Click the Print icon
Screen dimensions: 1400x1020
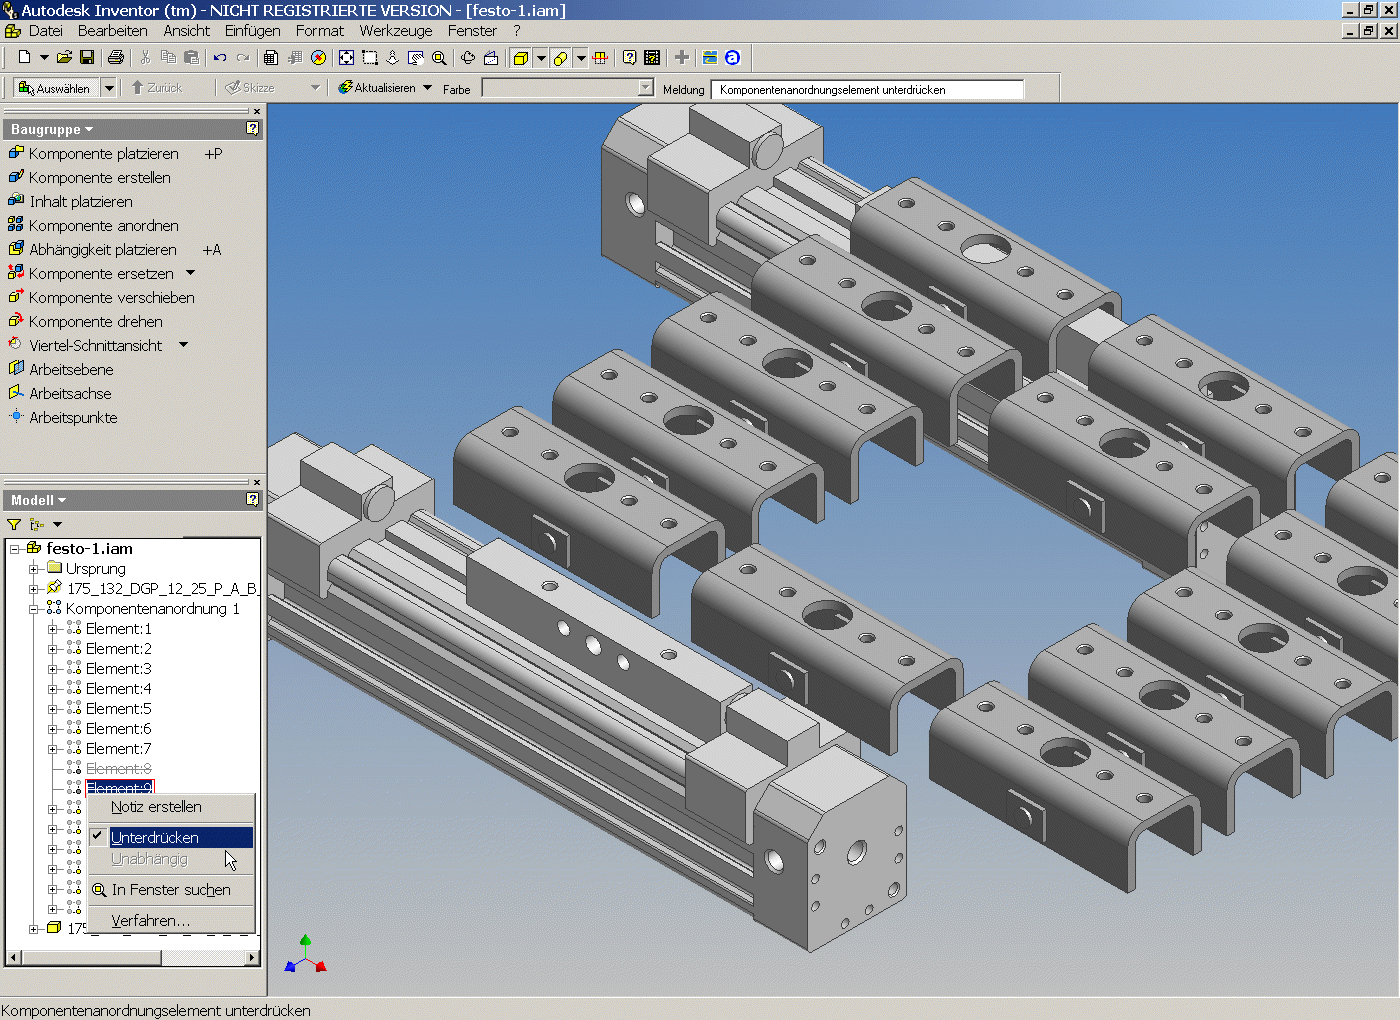click(116, 58)
